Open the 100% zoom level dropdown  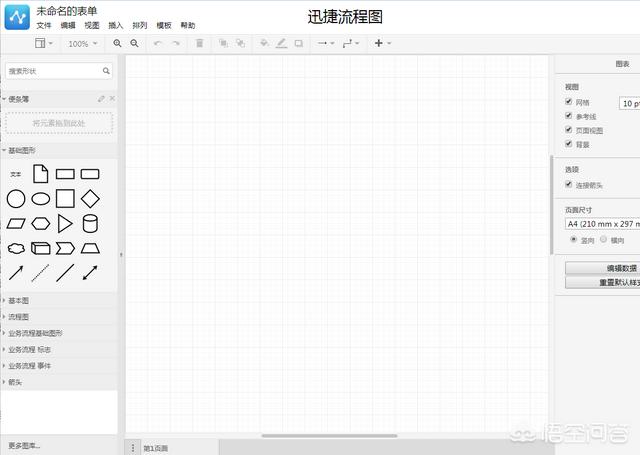83,43
